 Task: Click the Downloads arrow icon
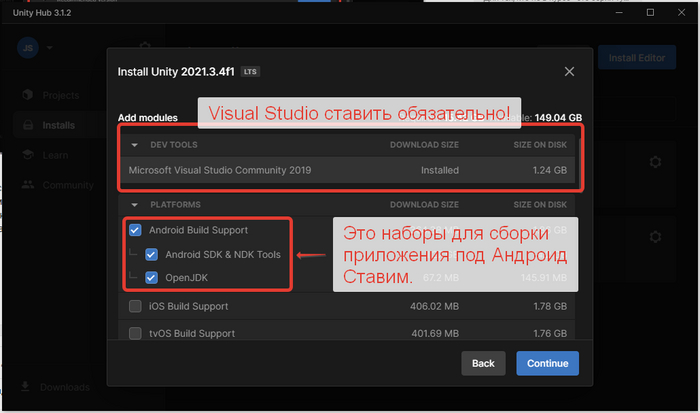[25, 387]
